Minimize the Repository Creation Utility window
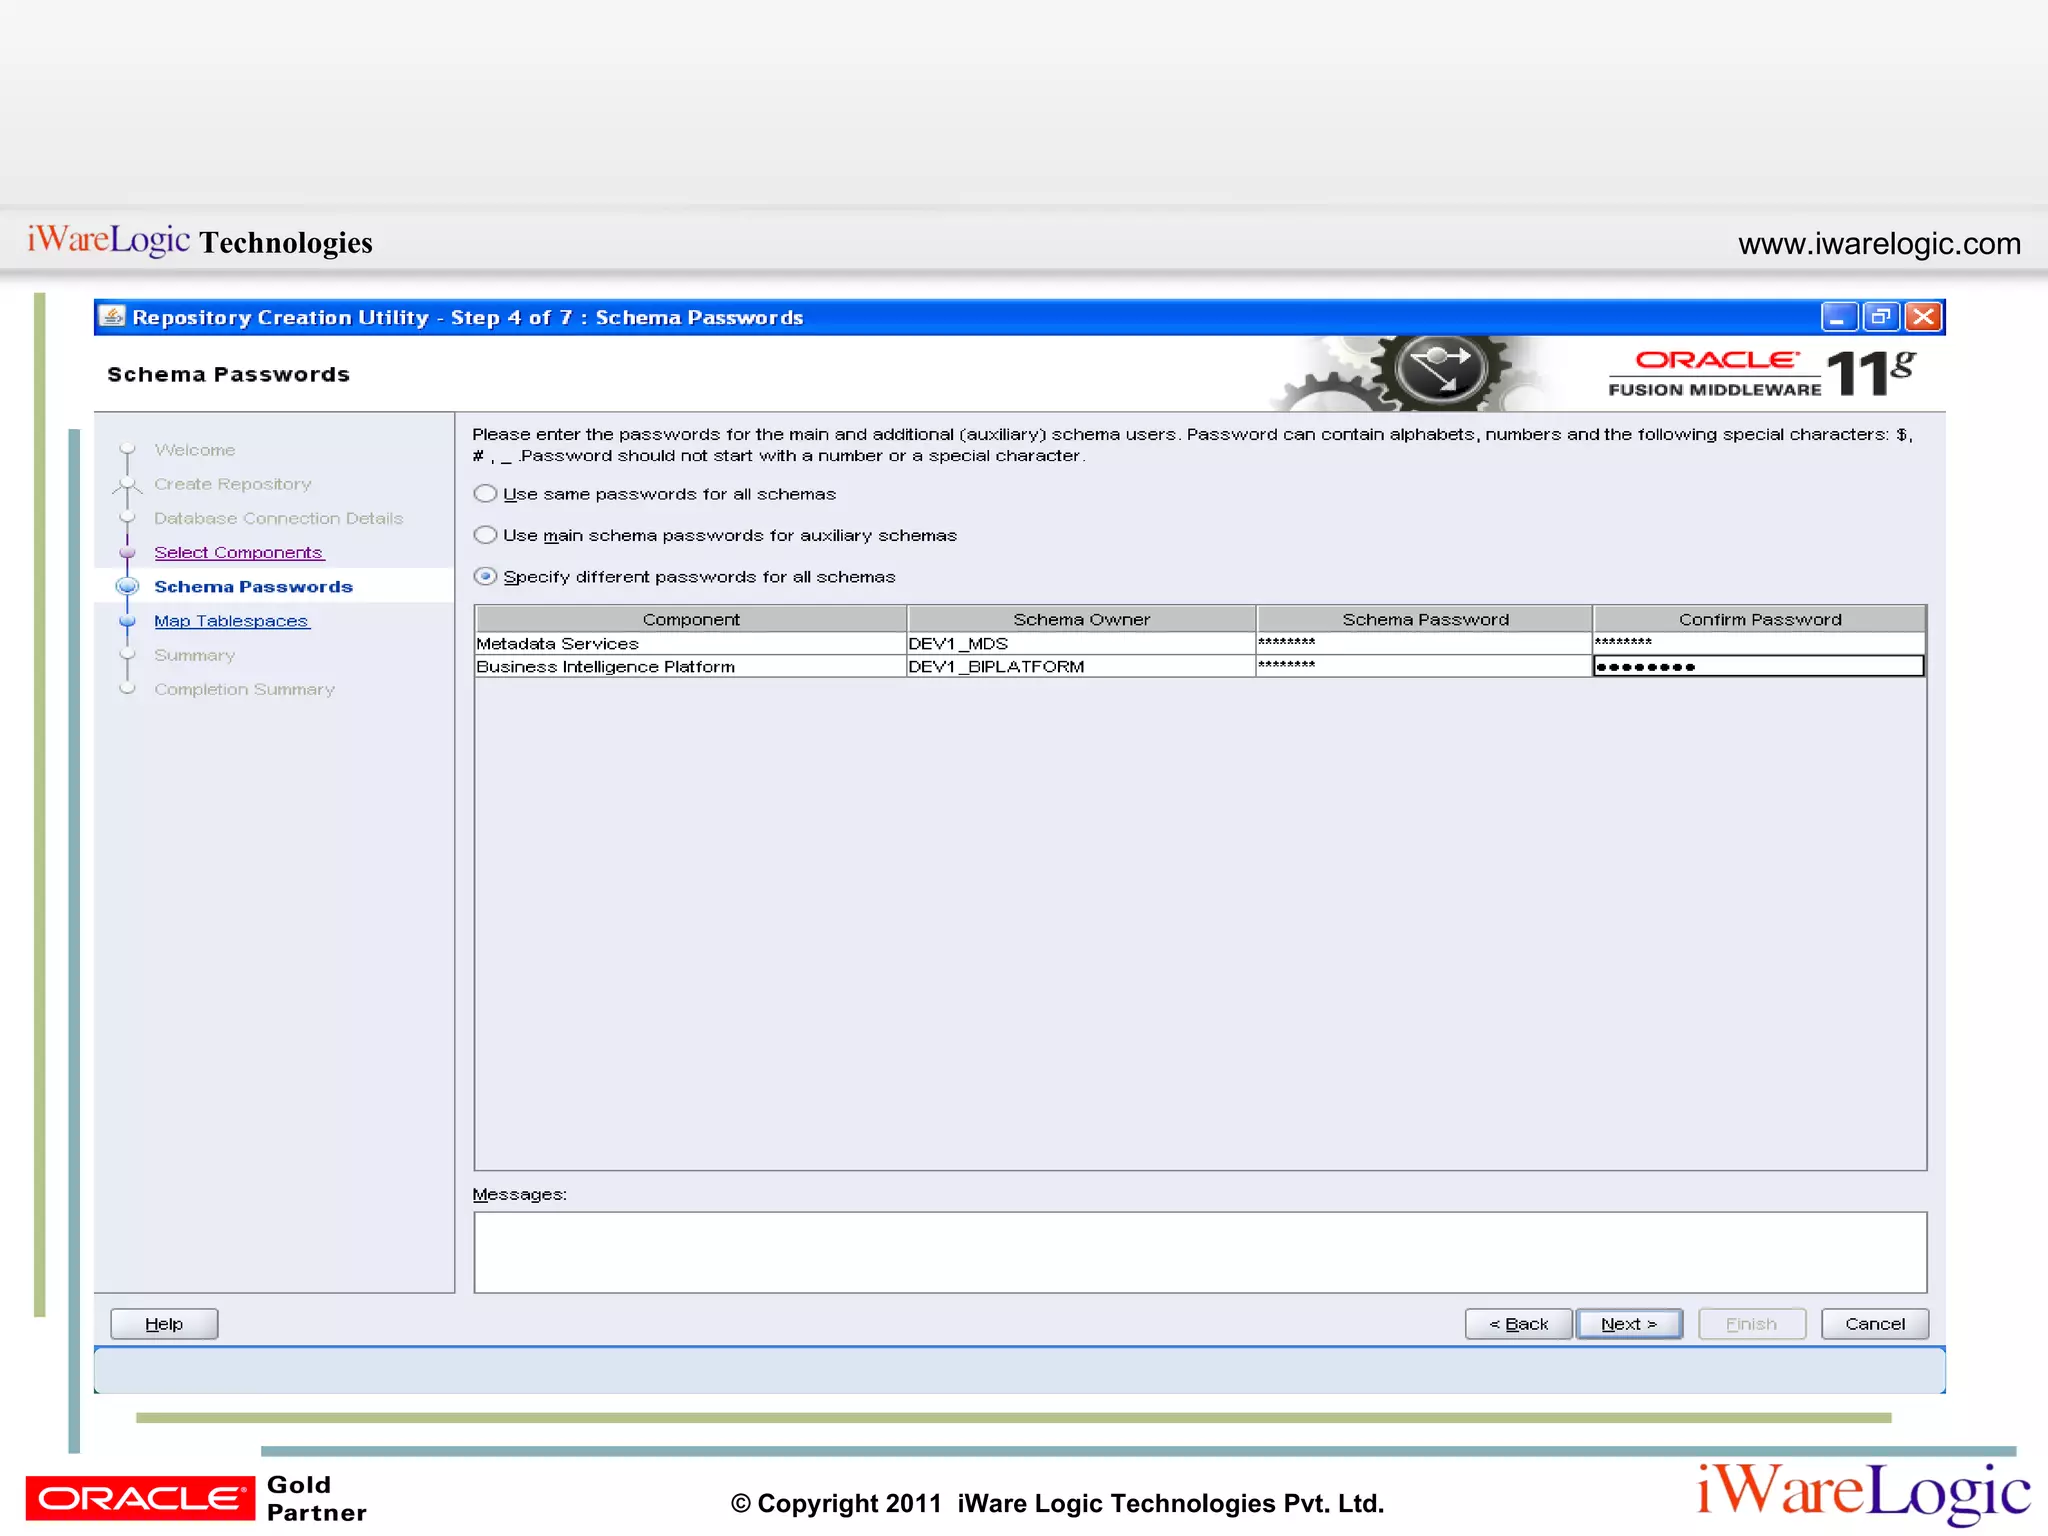 point(1838,317)
